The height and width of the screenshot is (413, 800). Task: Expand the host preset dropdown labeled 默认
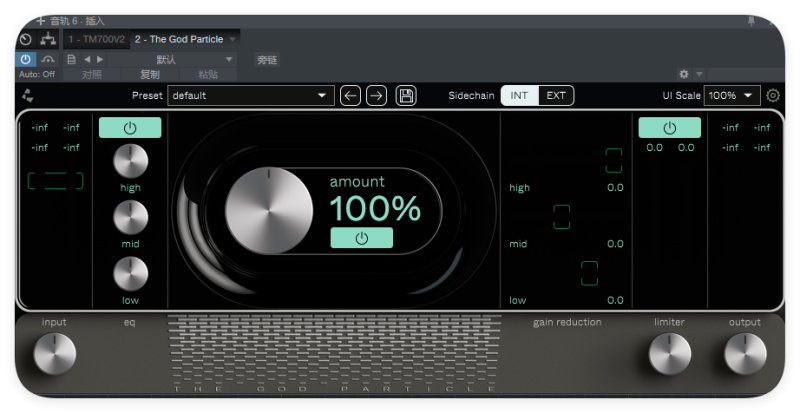click(x=193, y=59)
